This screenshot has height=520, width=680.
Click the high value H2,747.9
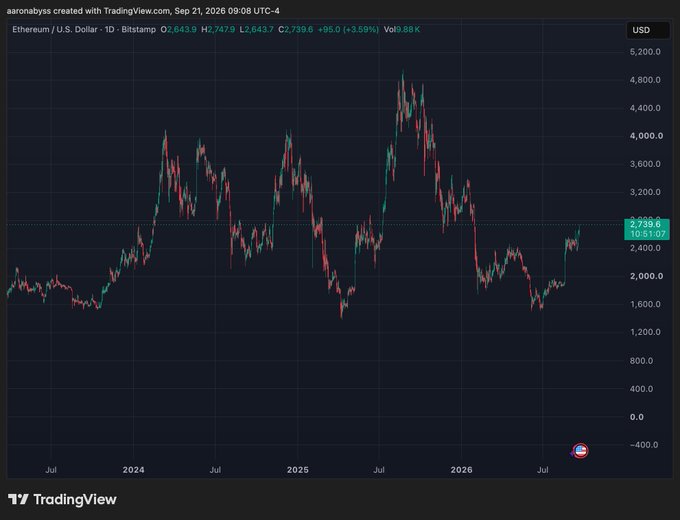click(x=218, y=29)
